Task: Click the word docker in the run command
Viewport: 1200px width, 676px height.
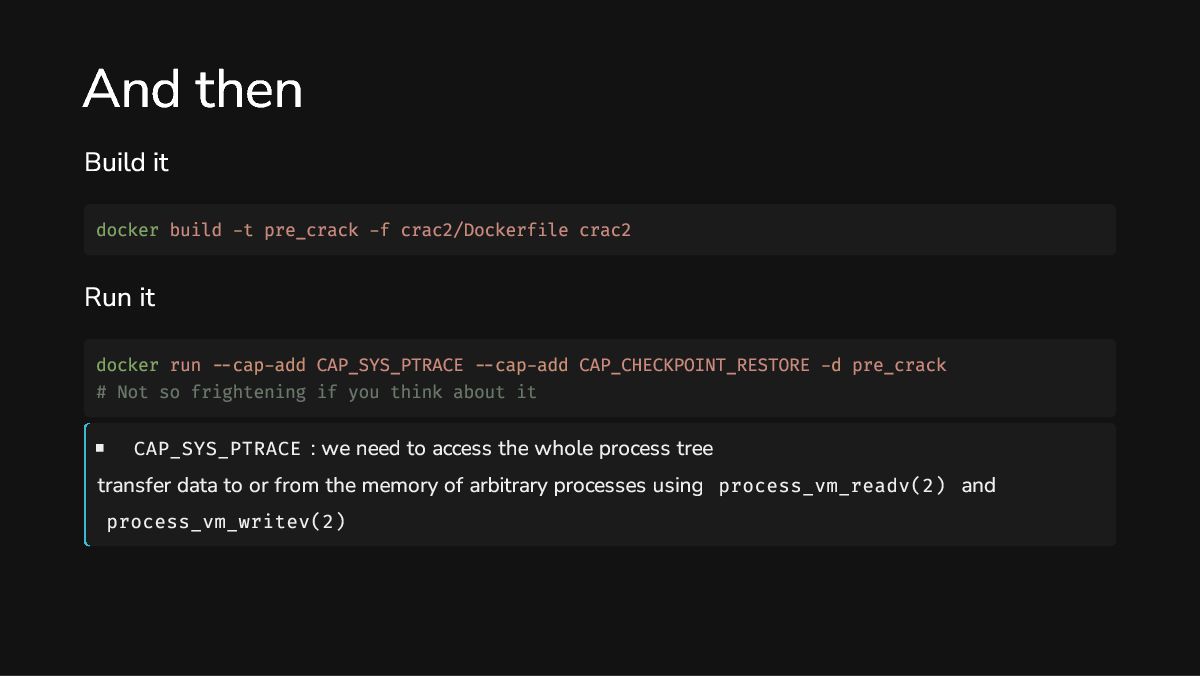Action: (127, 365)
